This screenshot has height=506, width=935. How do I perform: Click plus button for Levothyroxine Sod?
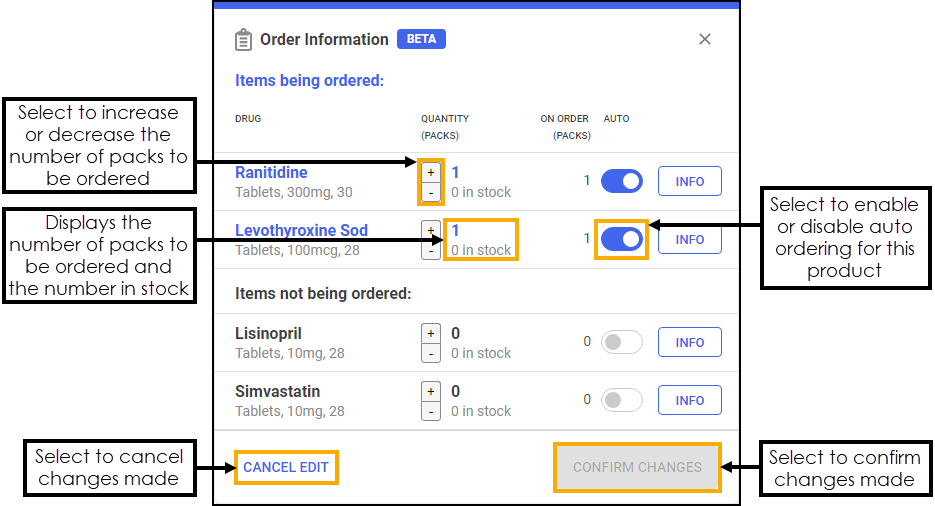(x=431, y=230)
